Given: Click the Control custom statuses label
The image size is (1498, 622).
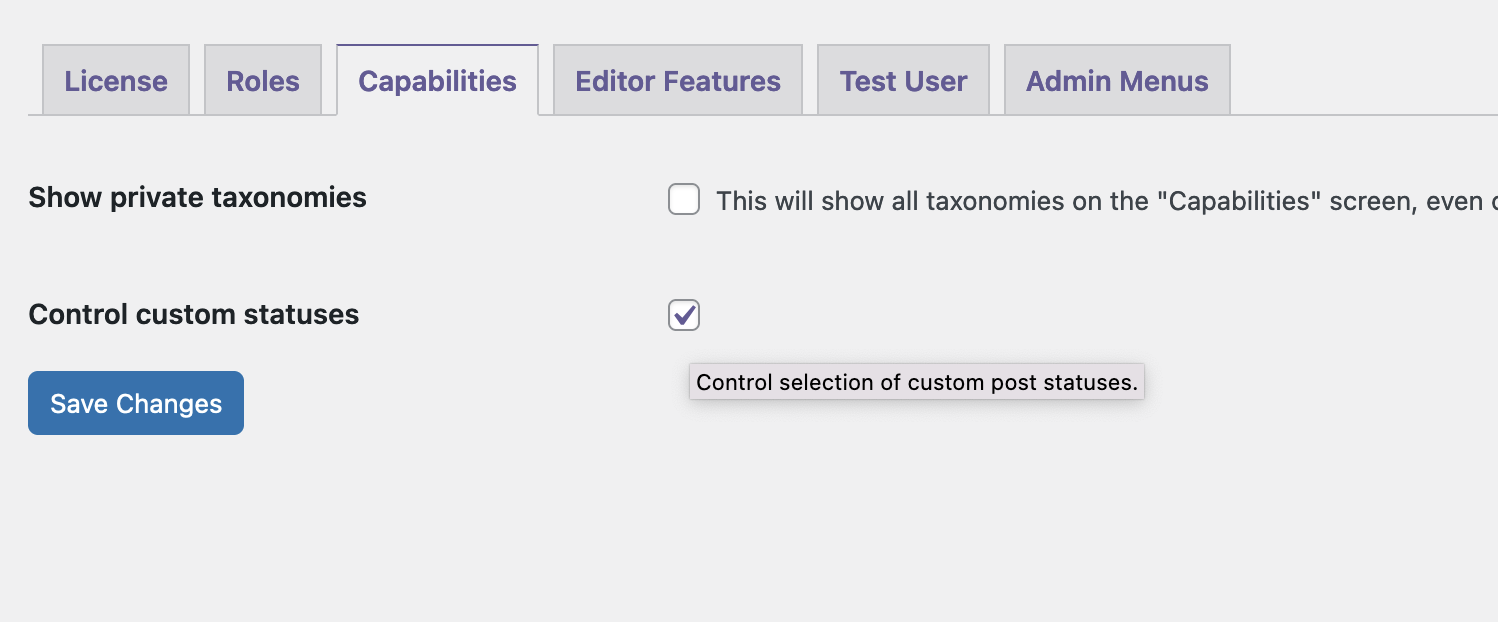Looking at the screenshot, I should point(193,314).
